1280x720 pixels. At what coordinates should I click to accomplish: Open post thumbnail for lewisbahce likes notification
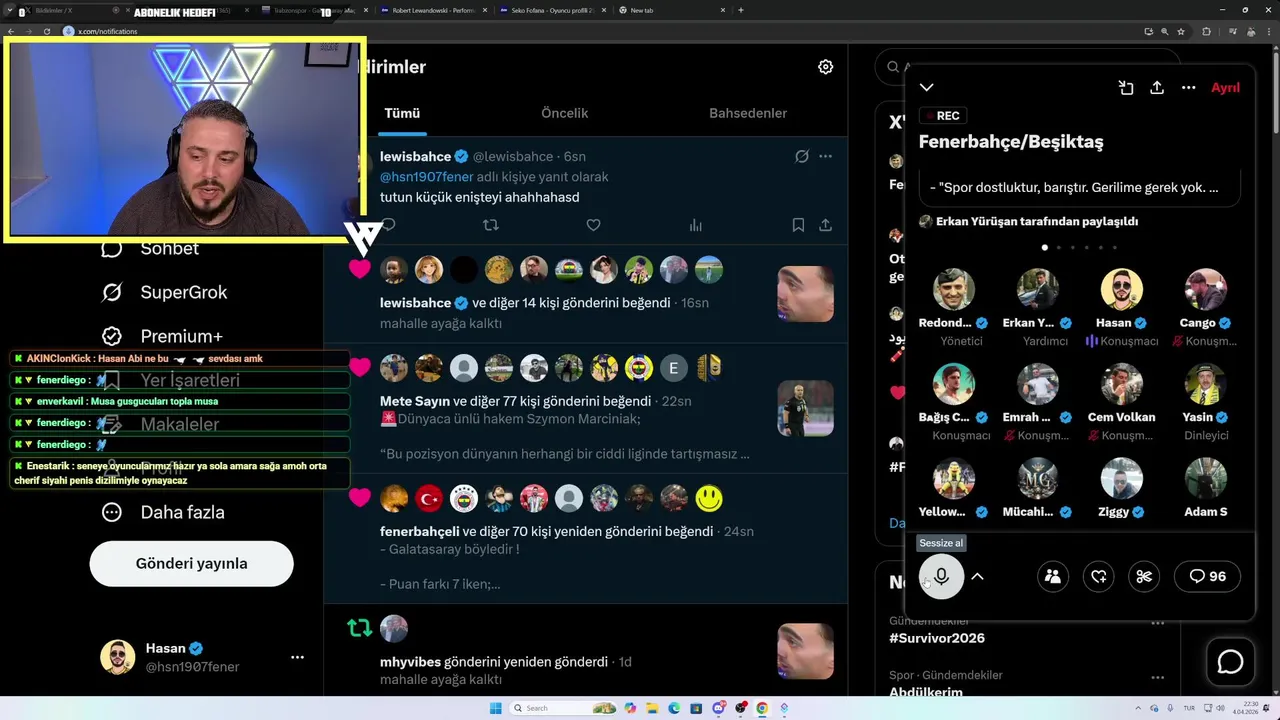[805, 293]
